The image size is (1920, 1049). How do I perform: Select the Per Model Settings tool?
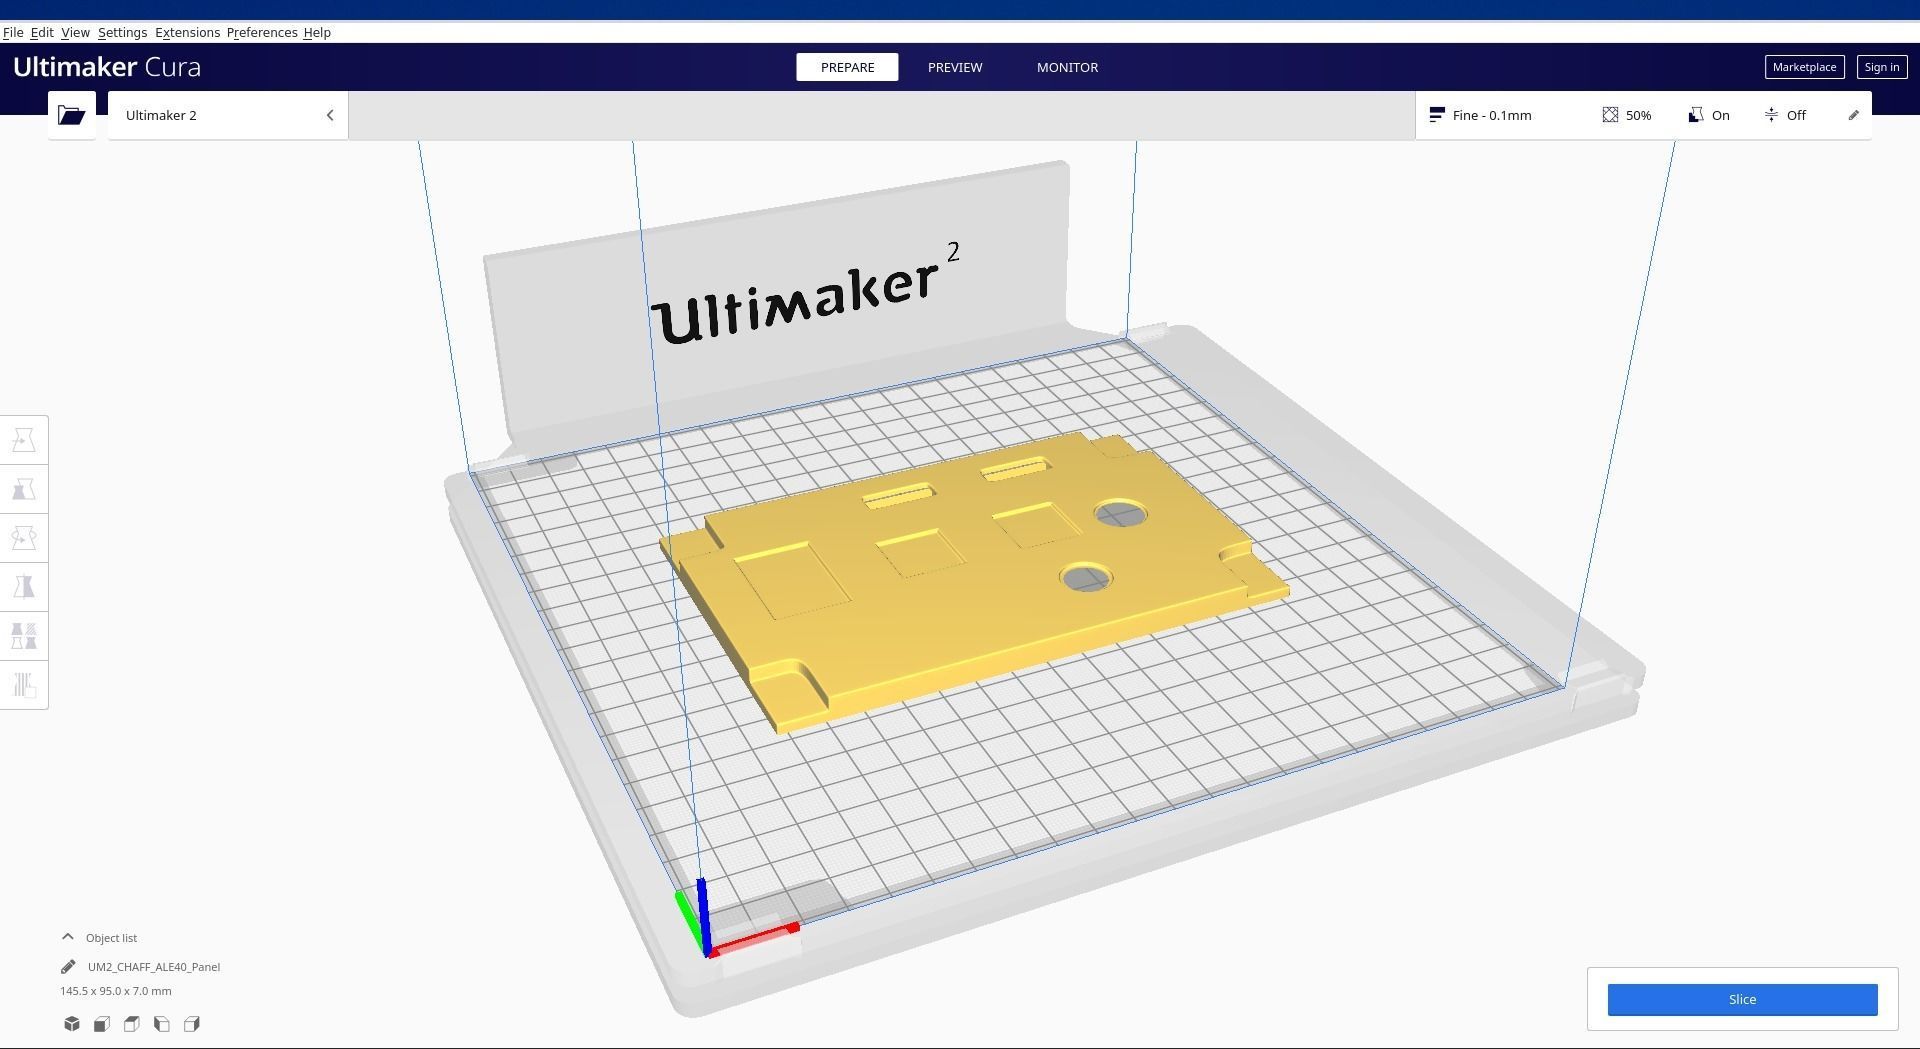(x=24, y=636)
